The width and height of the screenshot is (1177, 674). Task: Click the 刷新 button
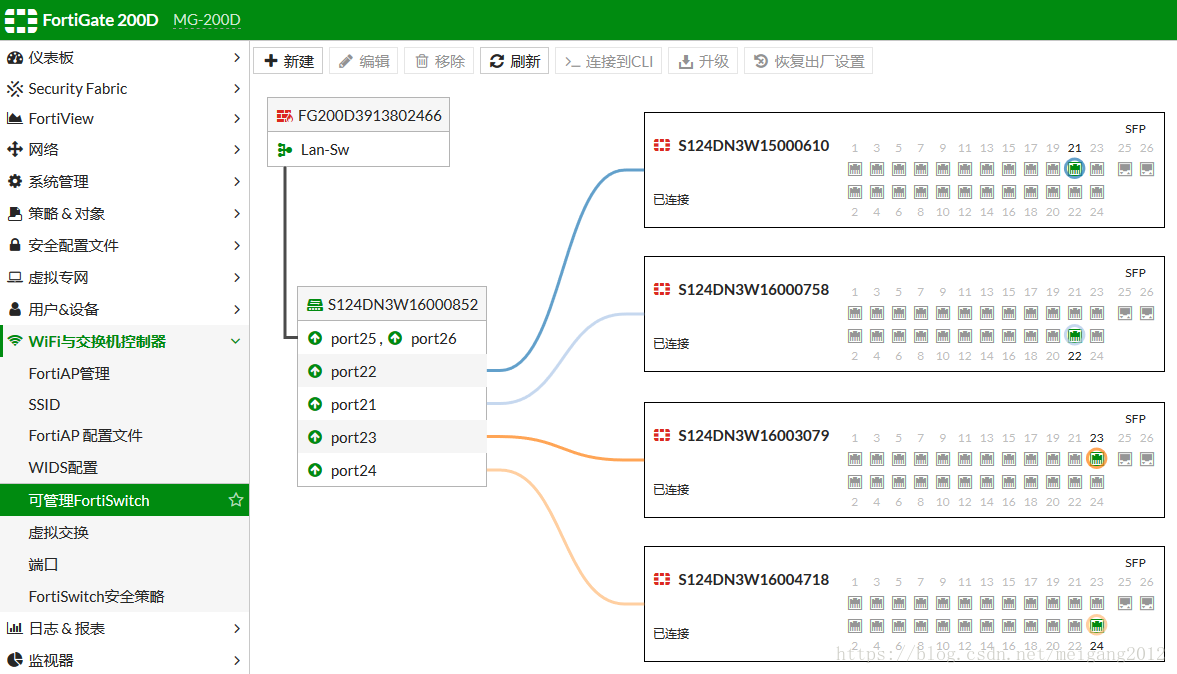click(x=515, y=61)
